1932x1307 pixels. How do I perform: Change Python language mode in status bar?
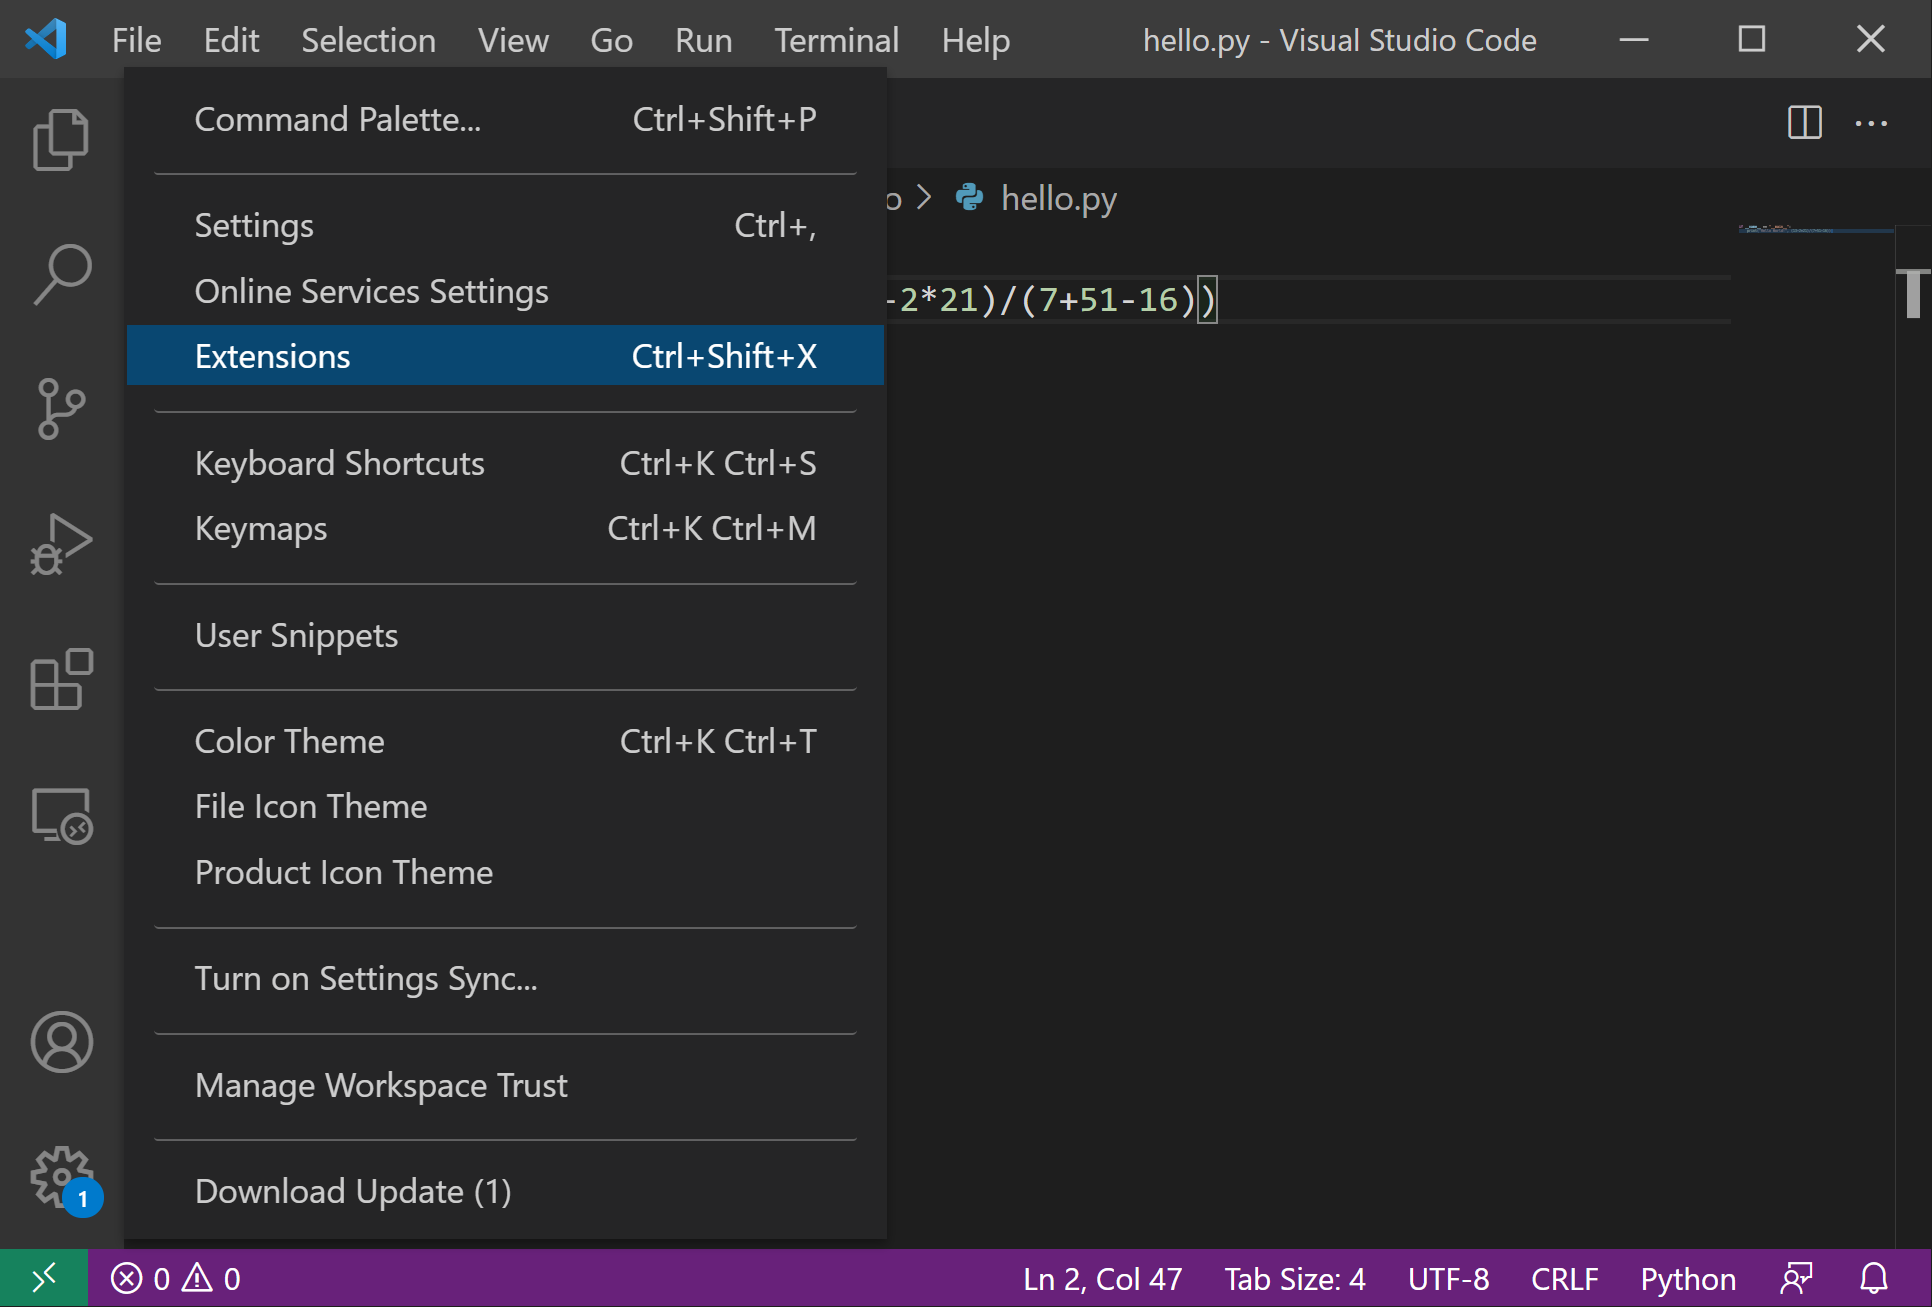pyautogui.click(x=1688, y=1278)
